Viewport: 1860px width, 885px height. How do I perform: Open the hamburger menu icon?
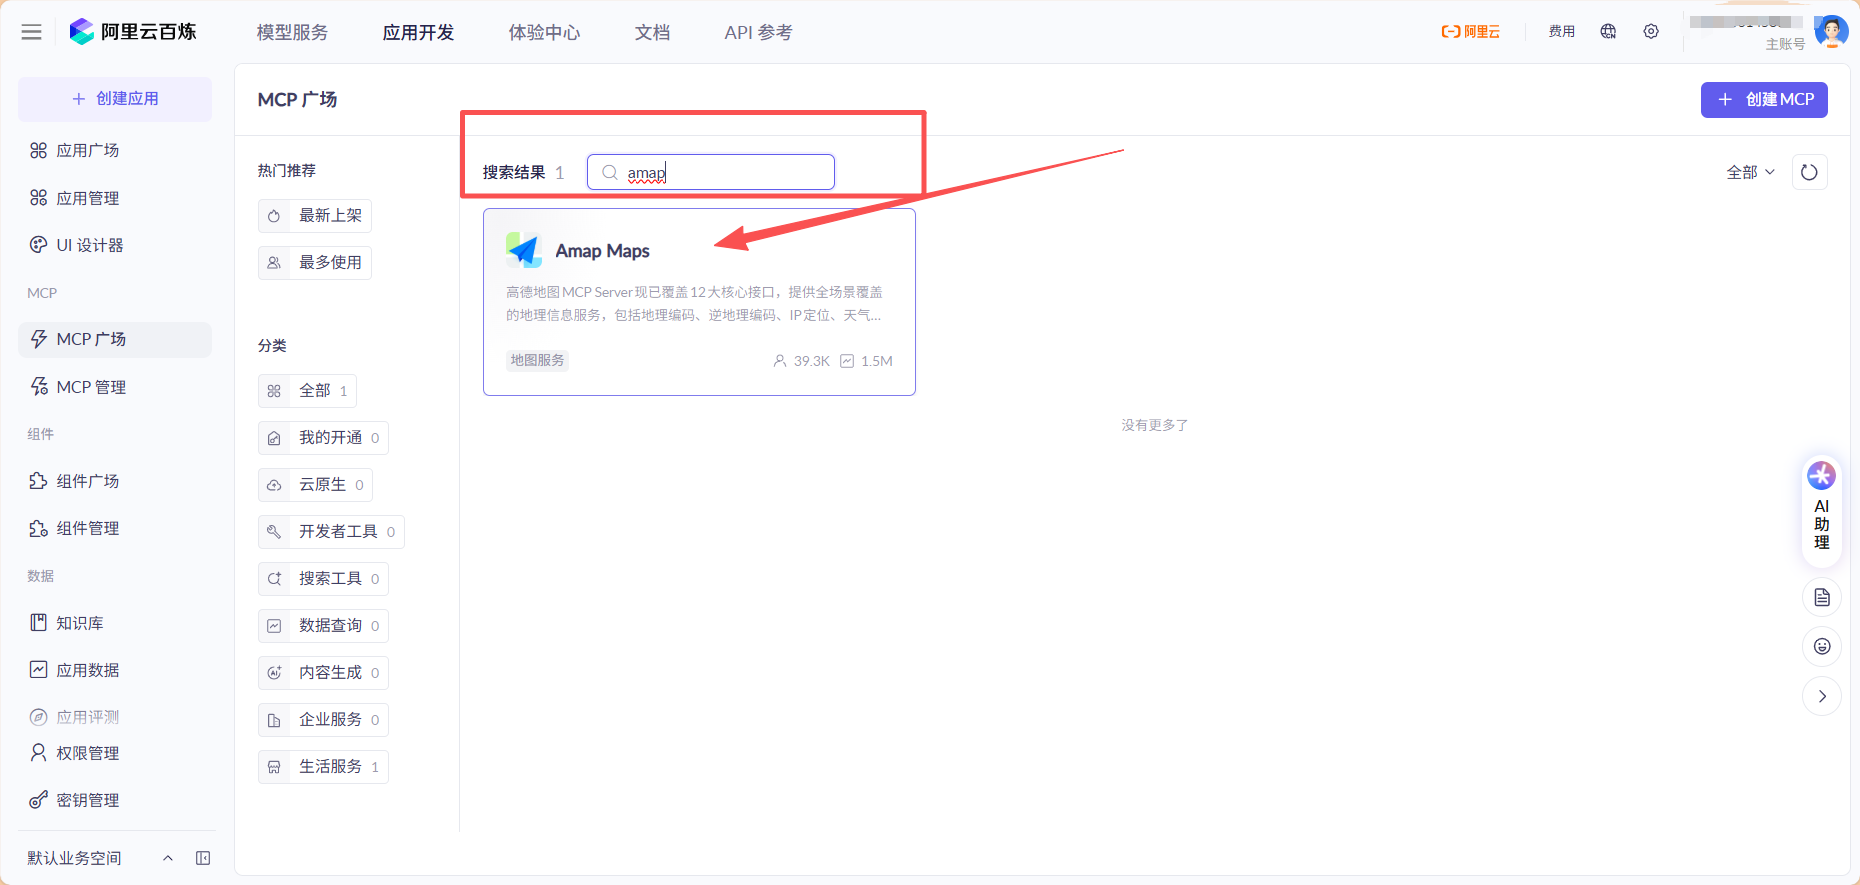coord(32,32)
